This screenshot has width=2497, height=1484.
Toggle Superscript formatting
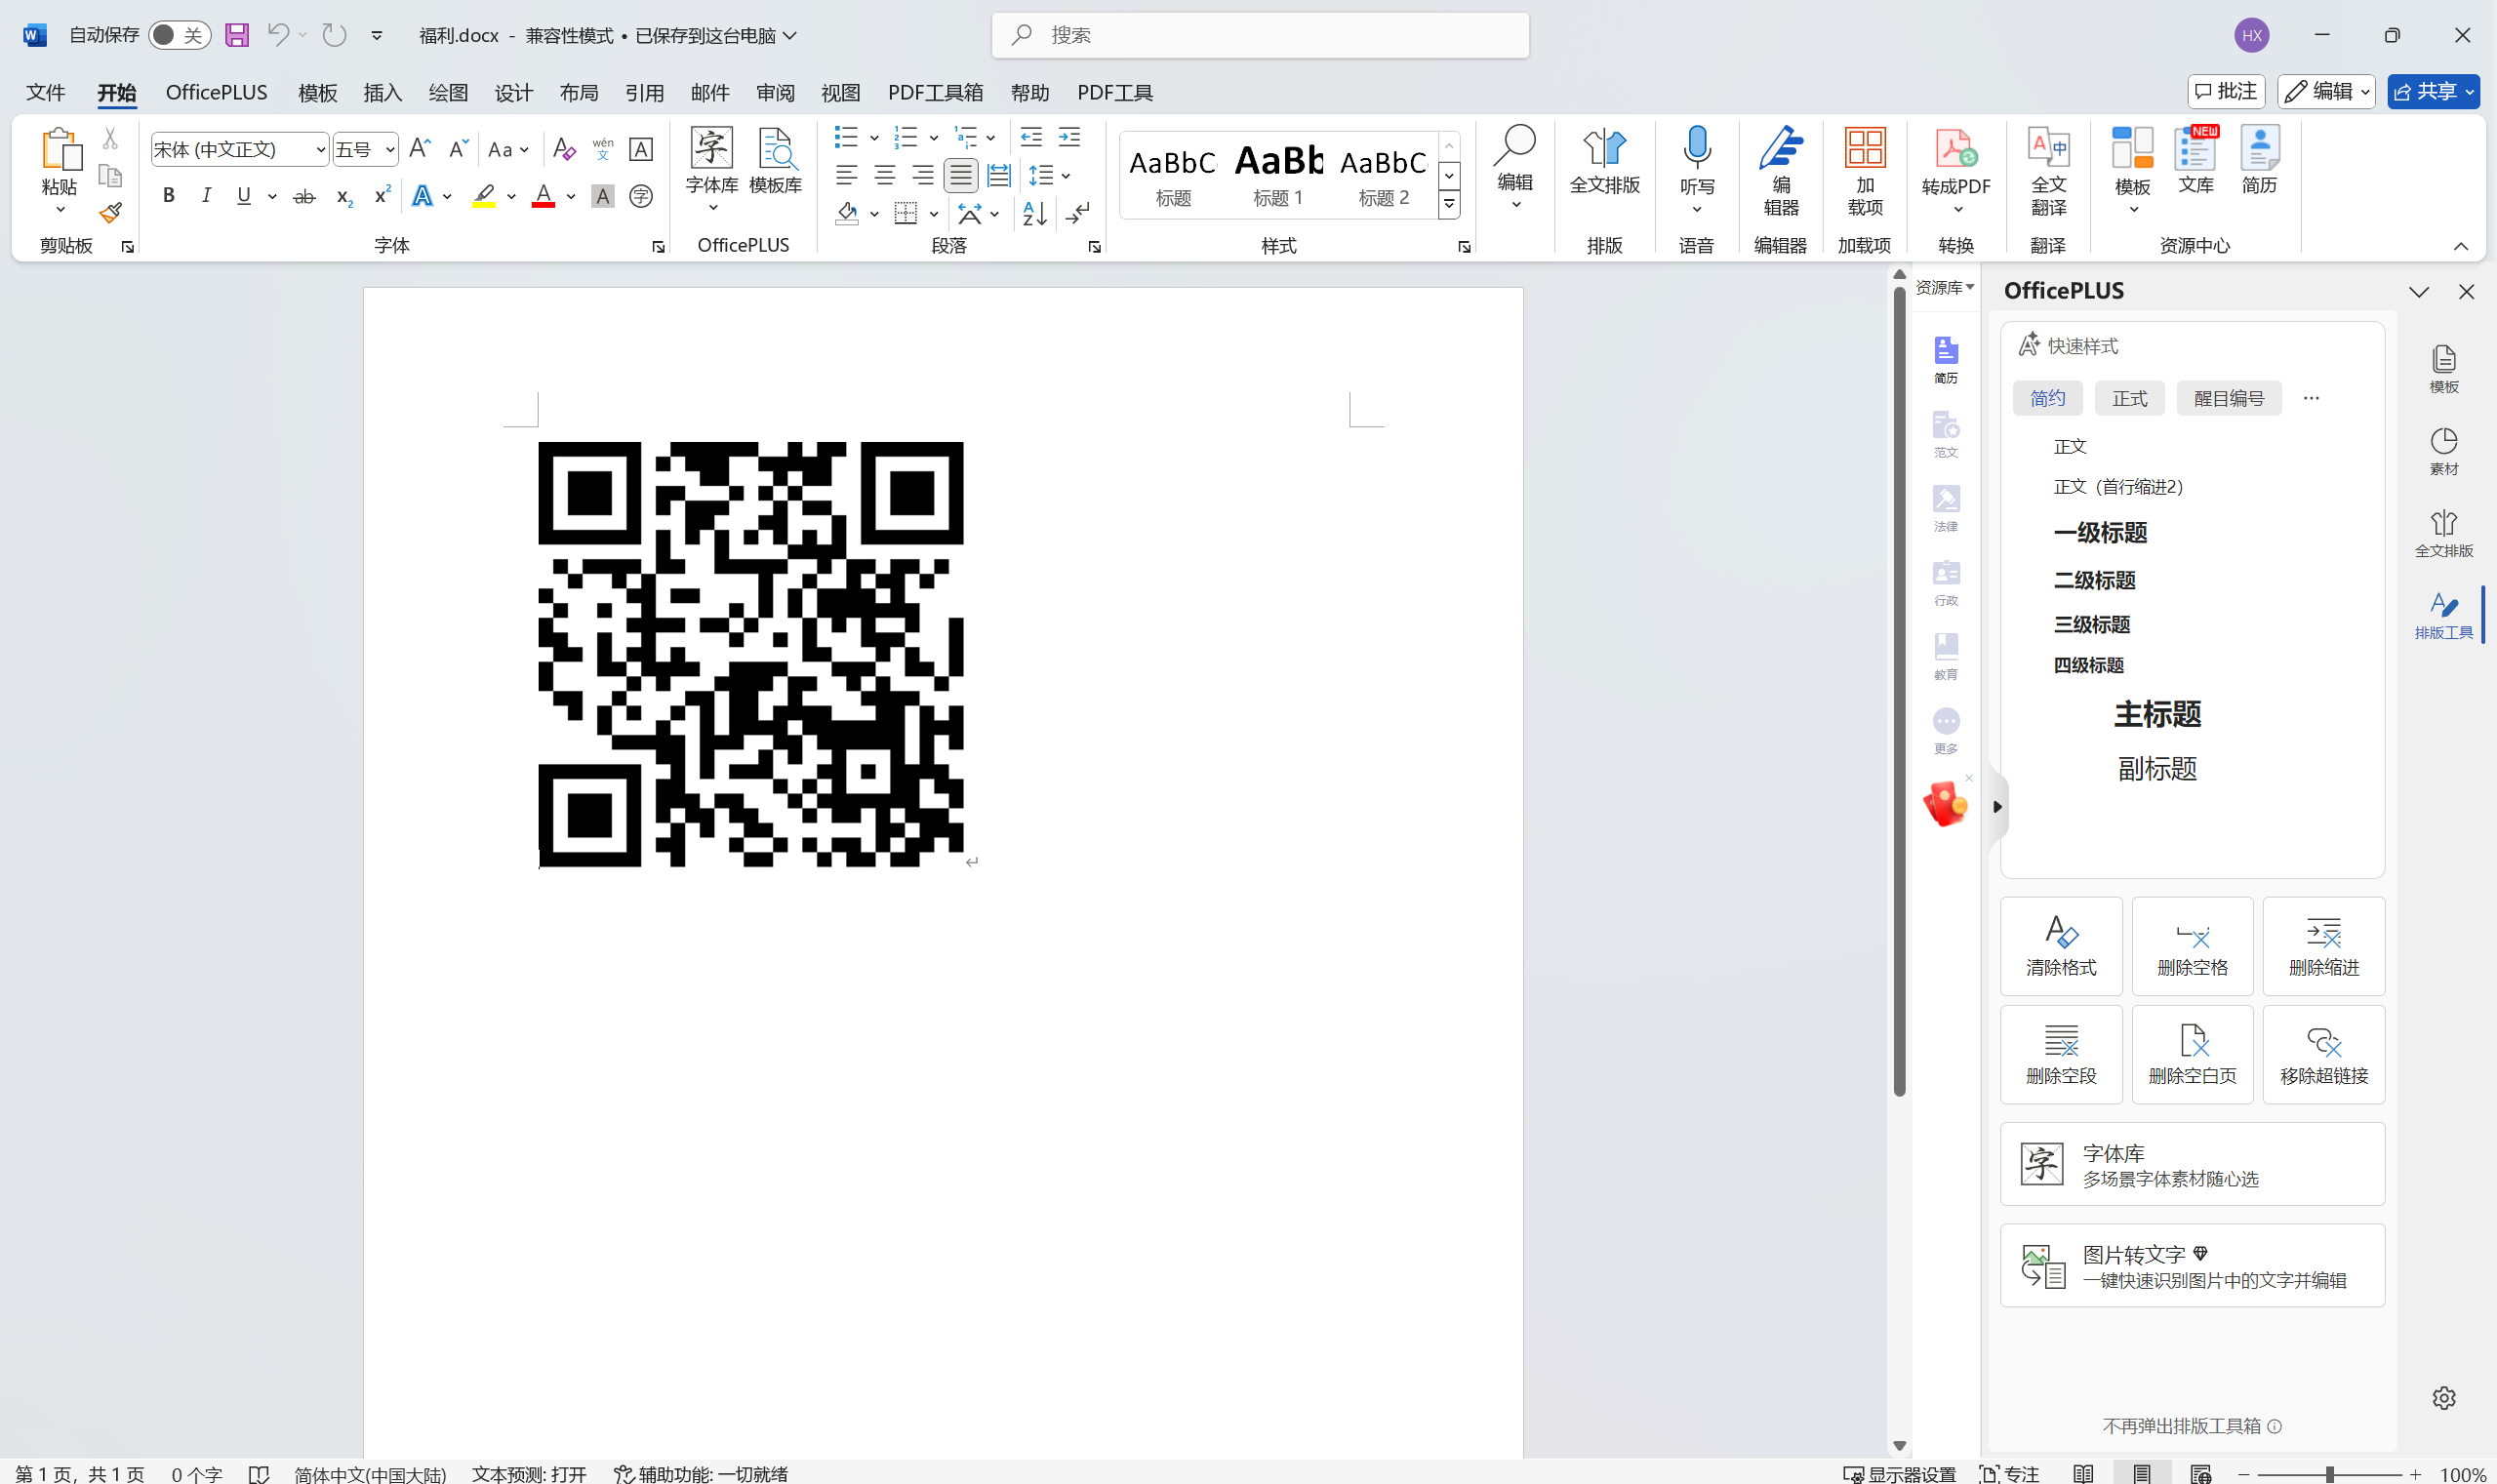381,196
